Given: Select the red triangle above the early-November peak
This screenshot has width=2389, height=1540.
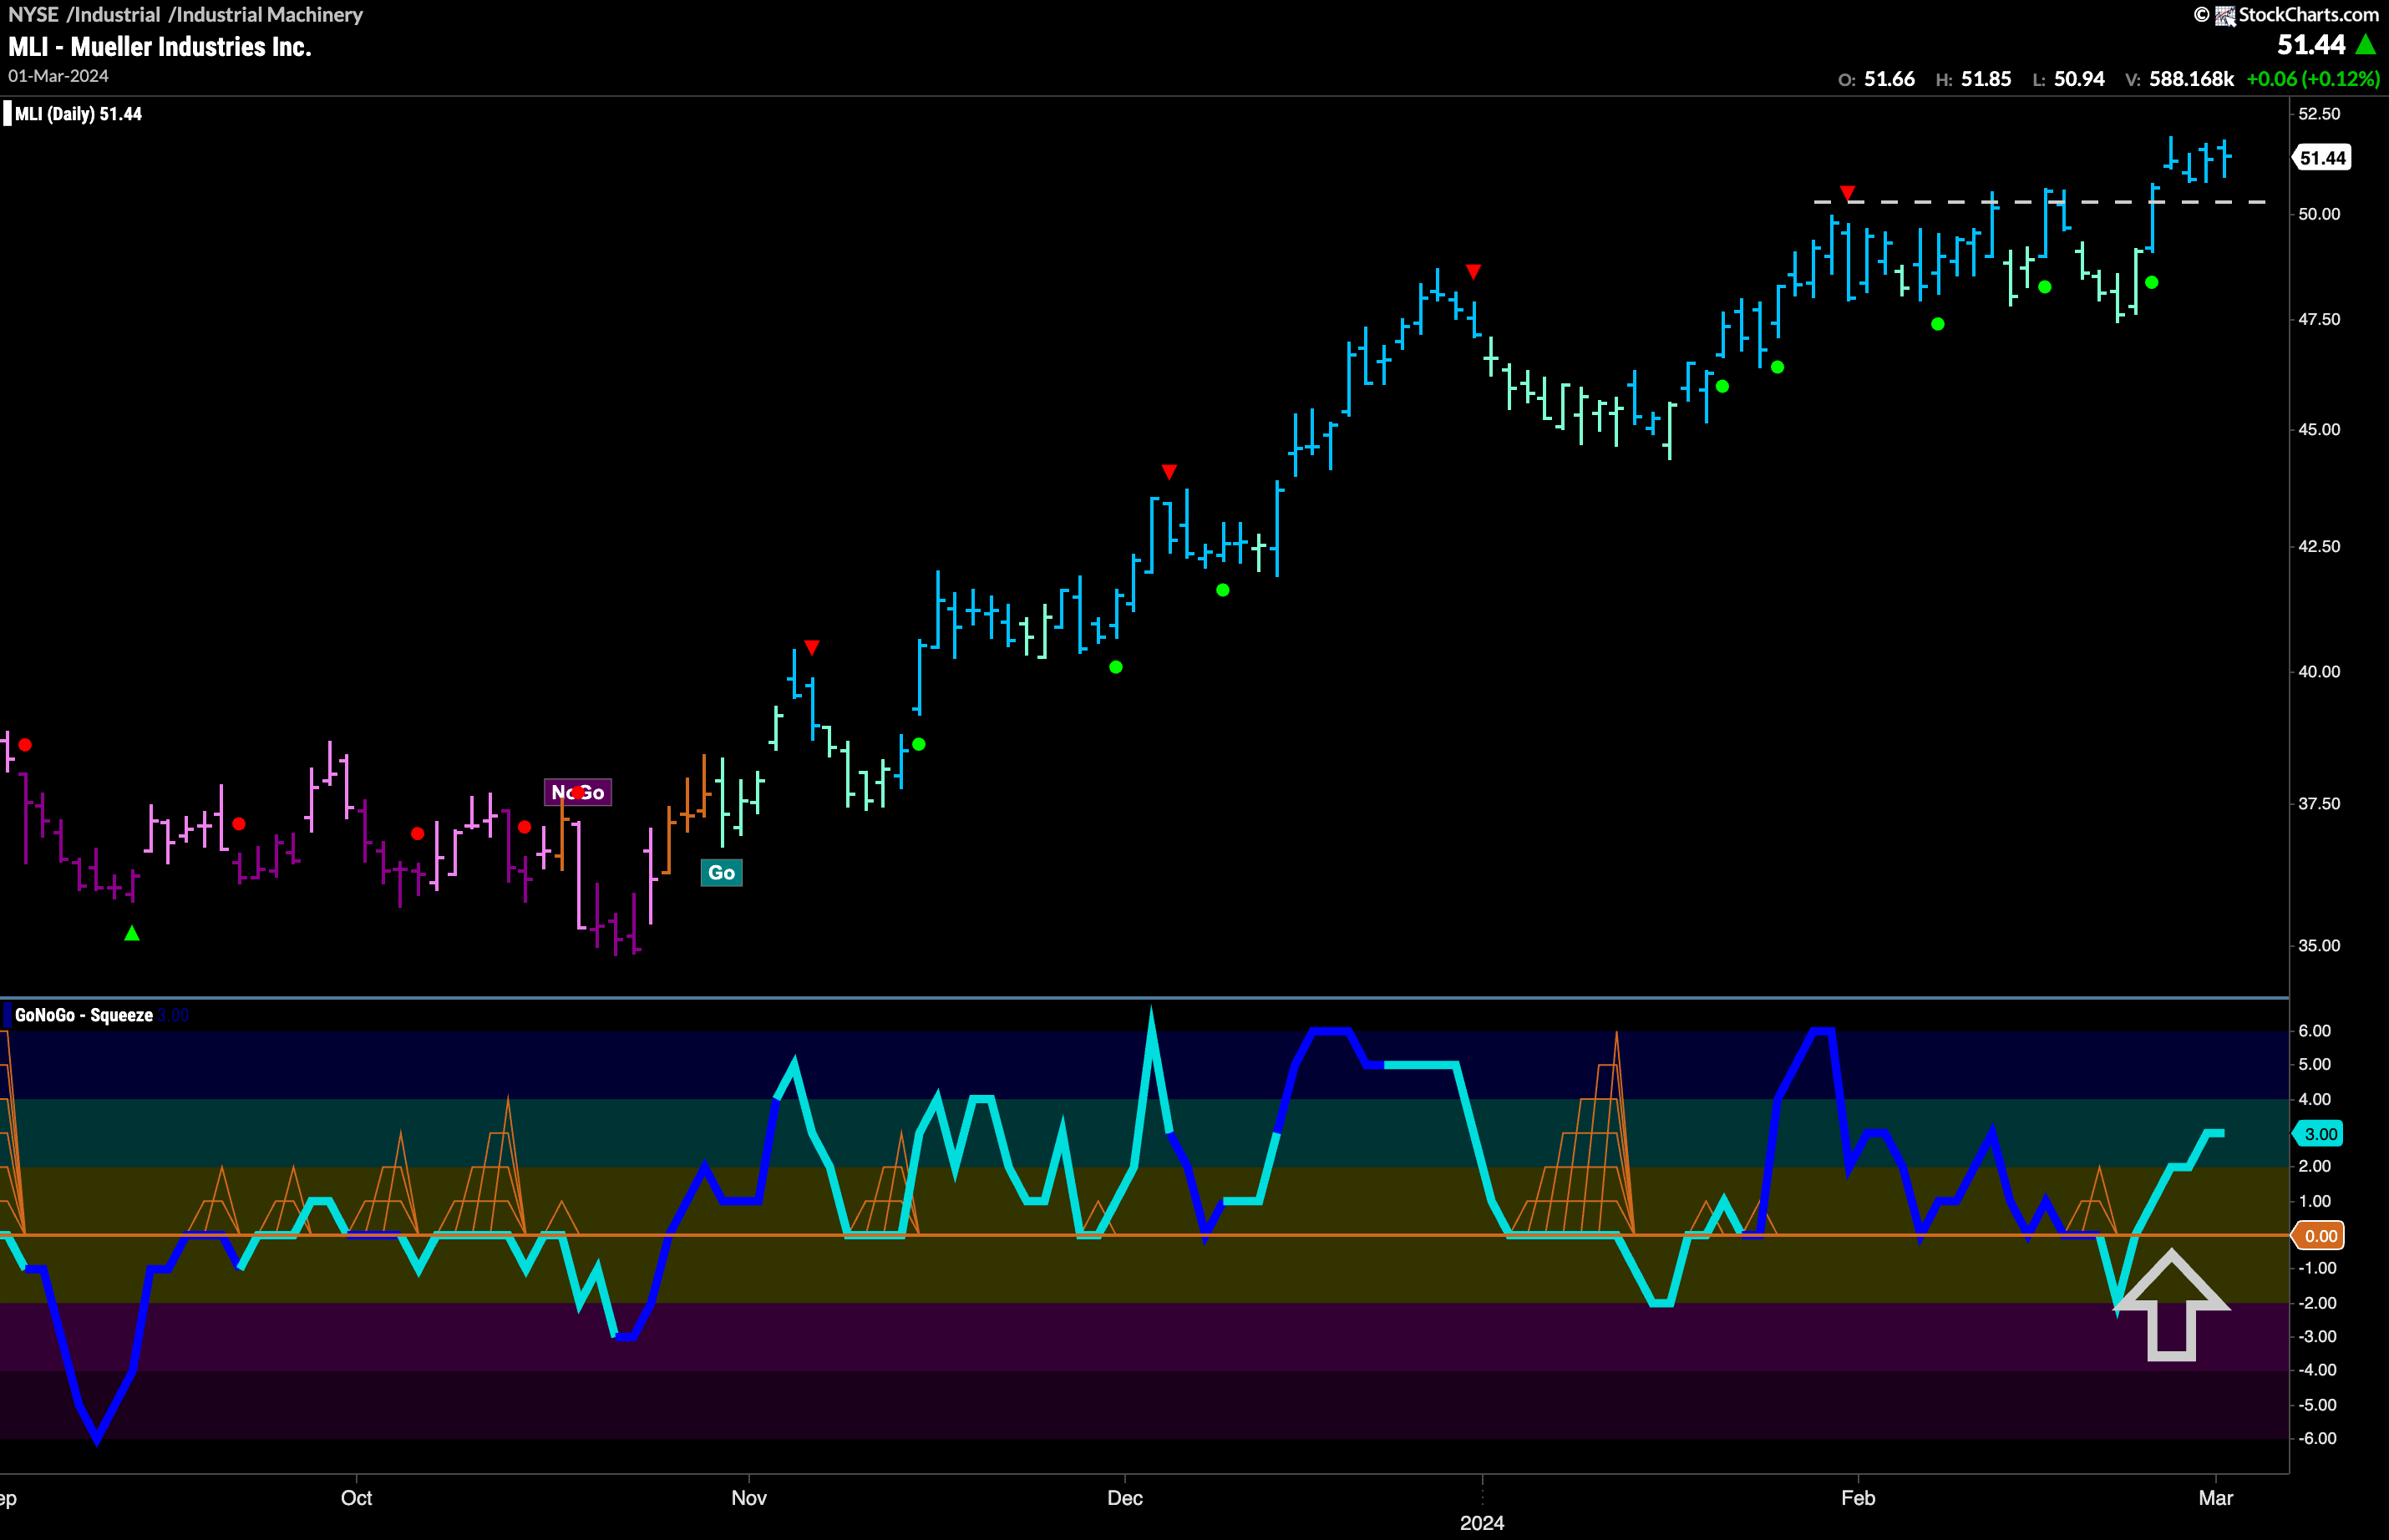Looking at the screenshot, I should click(x=812, y=648).
